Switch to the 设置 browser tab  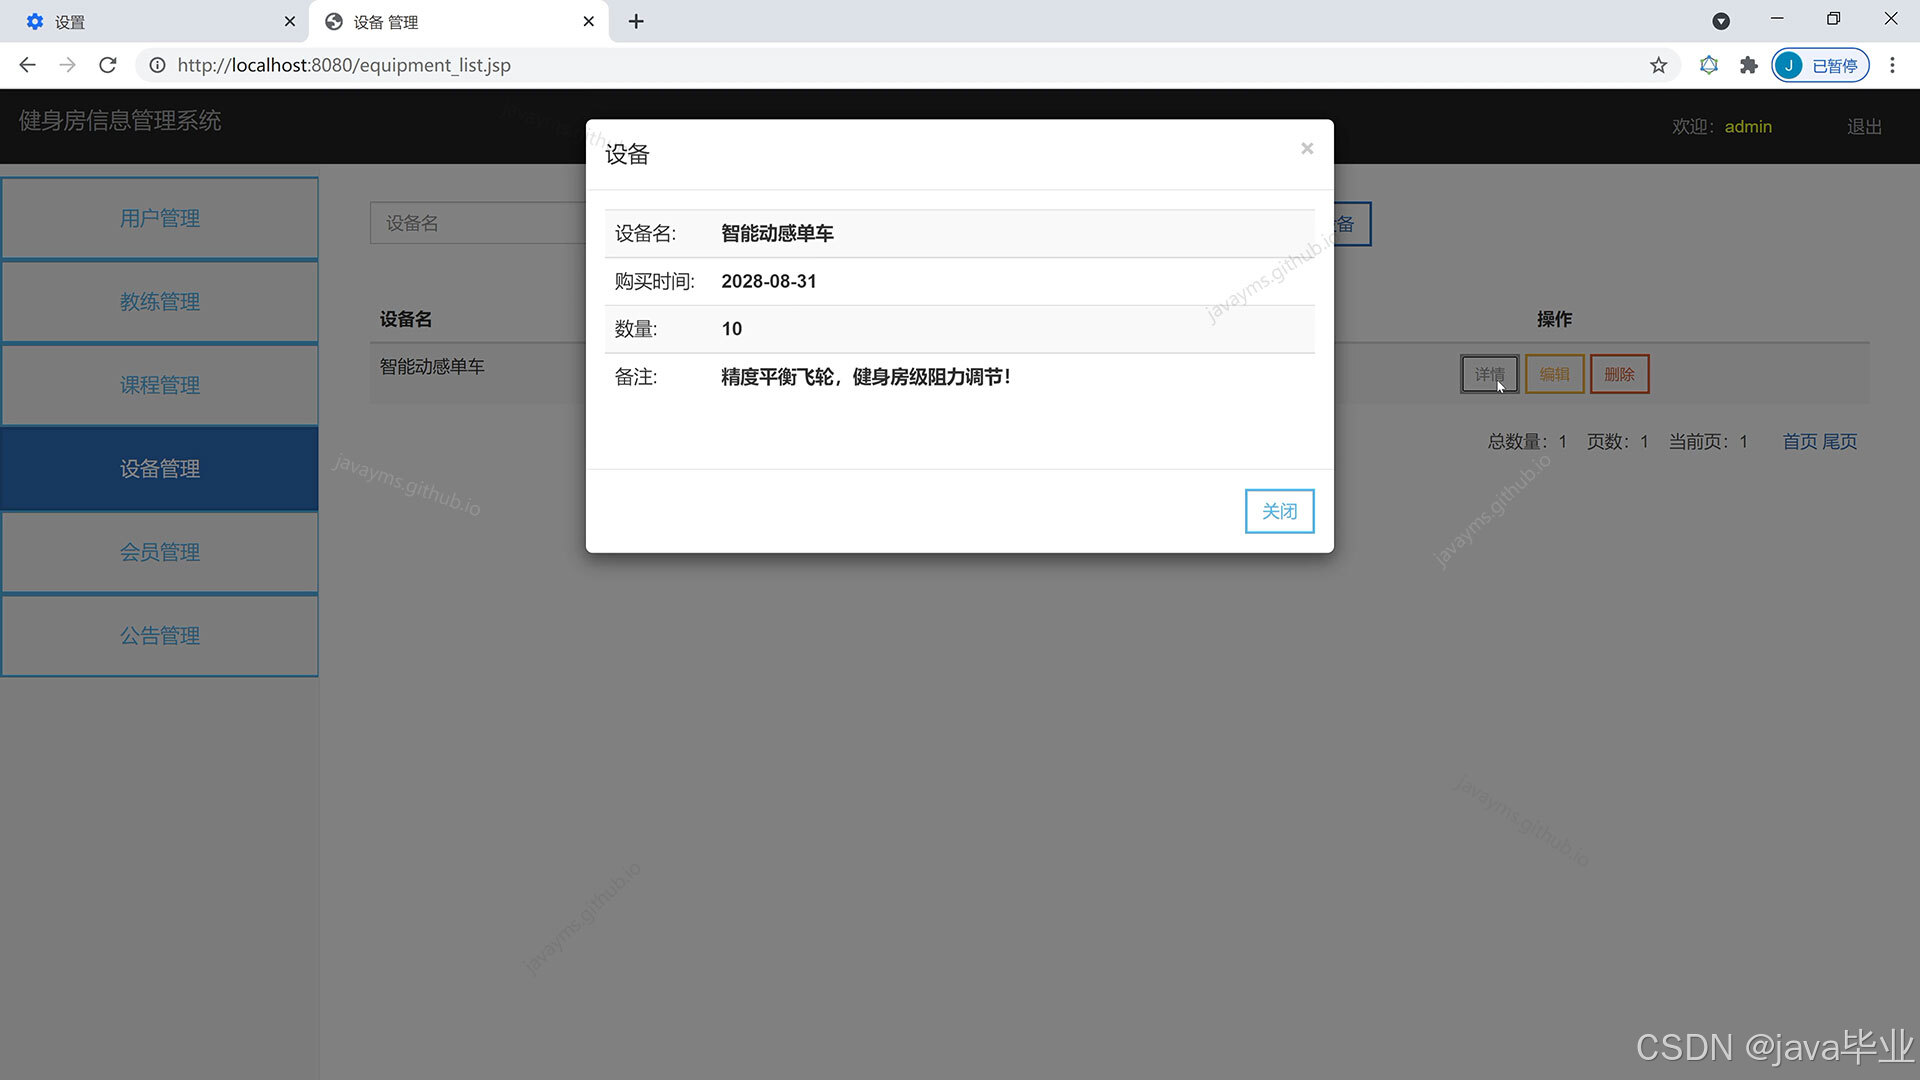[x=155, y=21]
